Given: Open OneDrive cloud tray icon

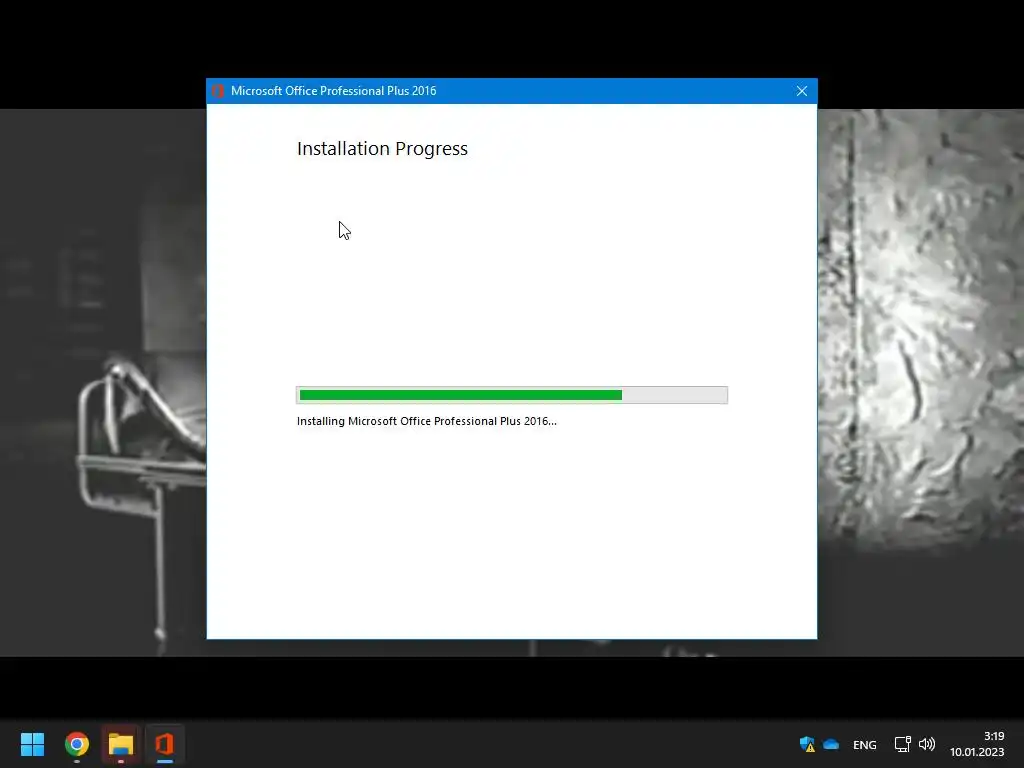Looking at the screenshot, I should pos(831,744).
